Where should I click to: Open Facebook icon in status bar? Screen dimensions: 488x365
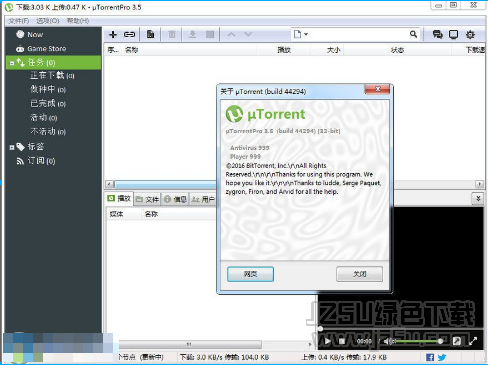coord(430,357)
